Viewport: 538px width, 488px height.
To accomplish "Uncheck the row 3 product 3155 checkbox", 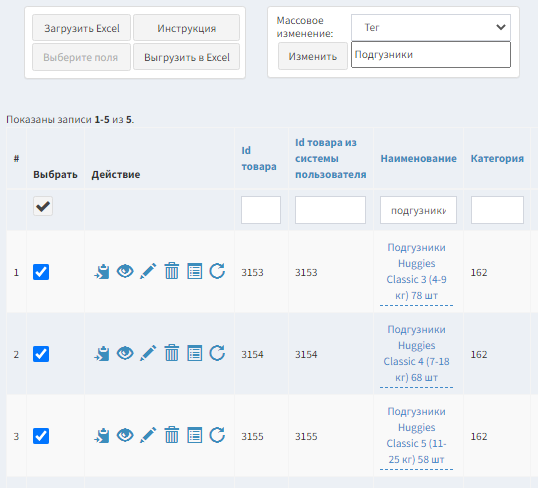I will (41, 436).
